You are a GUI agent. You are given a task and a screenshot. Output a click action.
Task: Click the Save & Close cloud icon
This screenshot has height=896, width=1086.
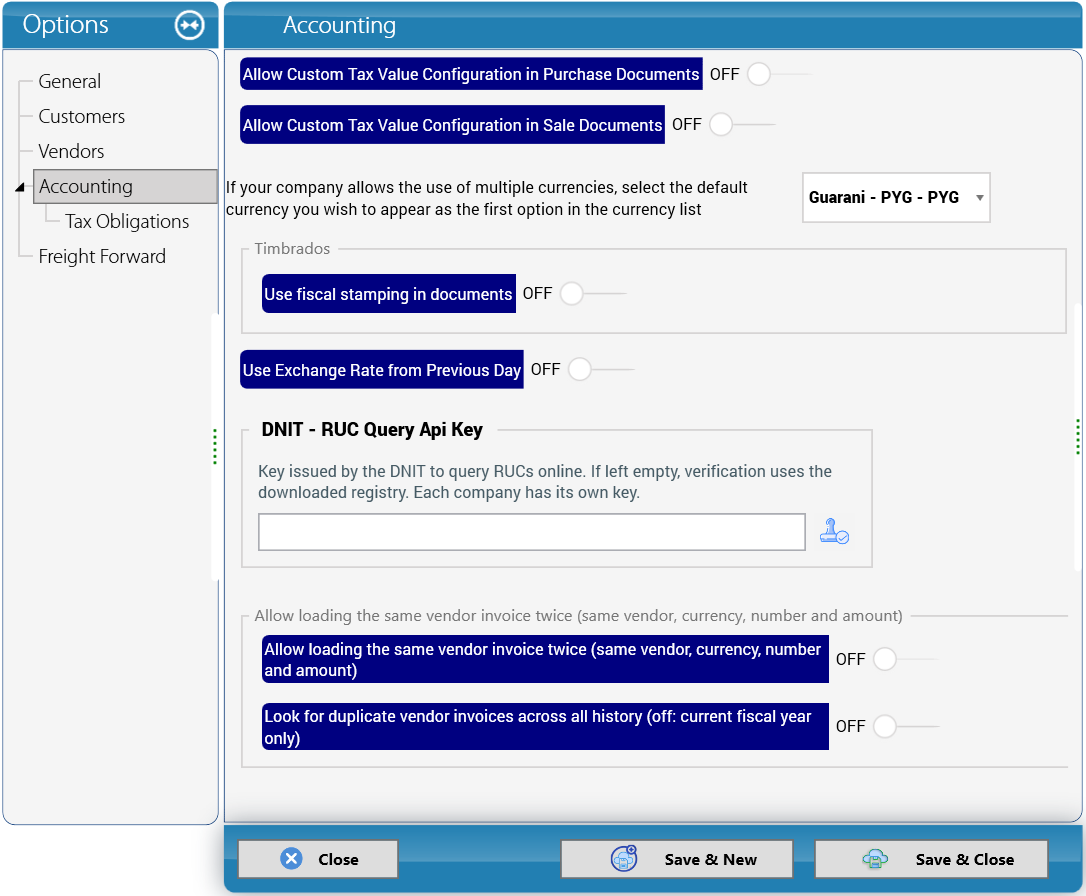point(875,859)
